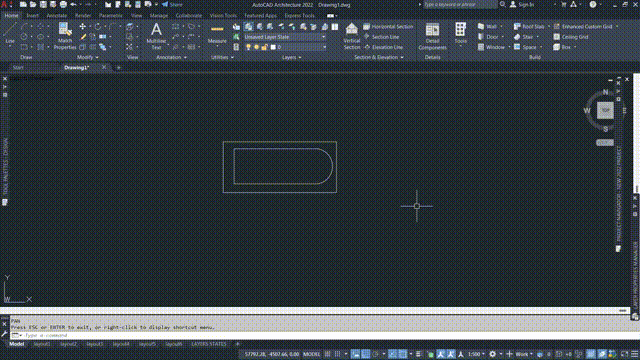Click the Elevation Line tool
Viewport: 640px width, 360px height.
pos(383,47)
